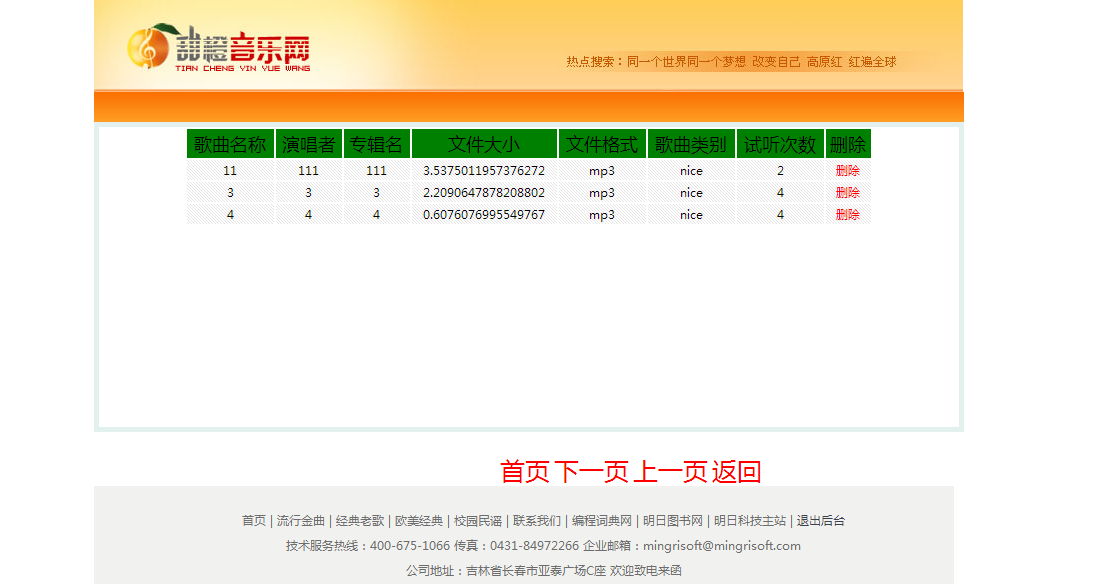Click the 专辑名 column header
Viewport: 1098px width, 584px height.
pos(376,144)
